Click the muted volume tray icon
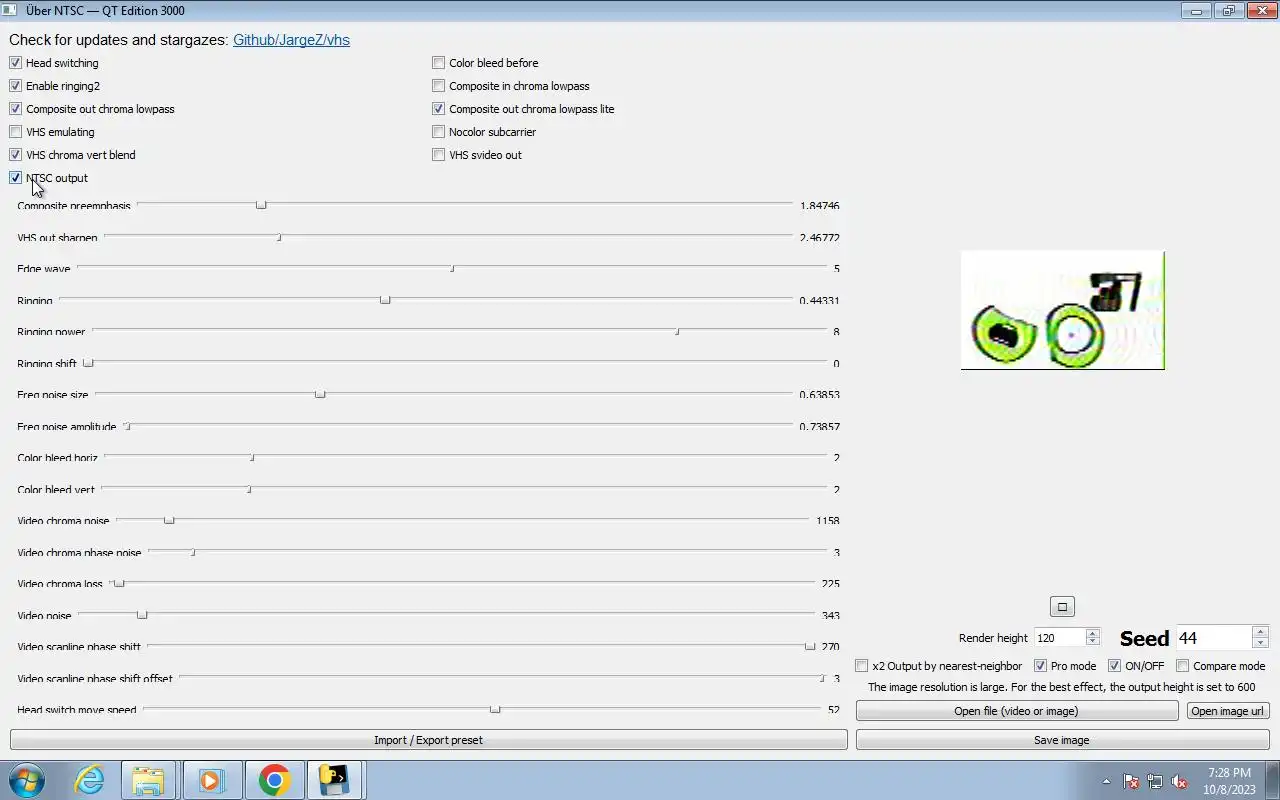1280x800 pixels. click(x=1179, y=782)
